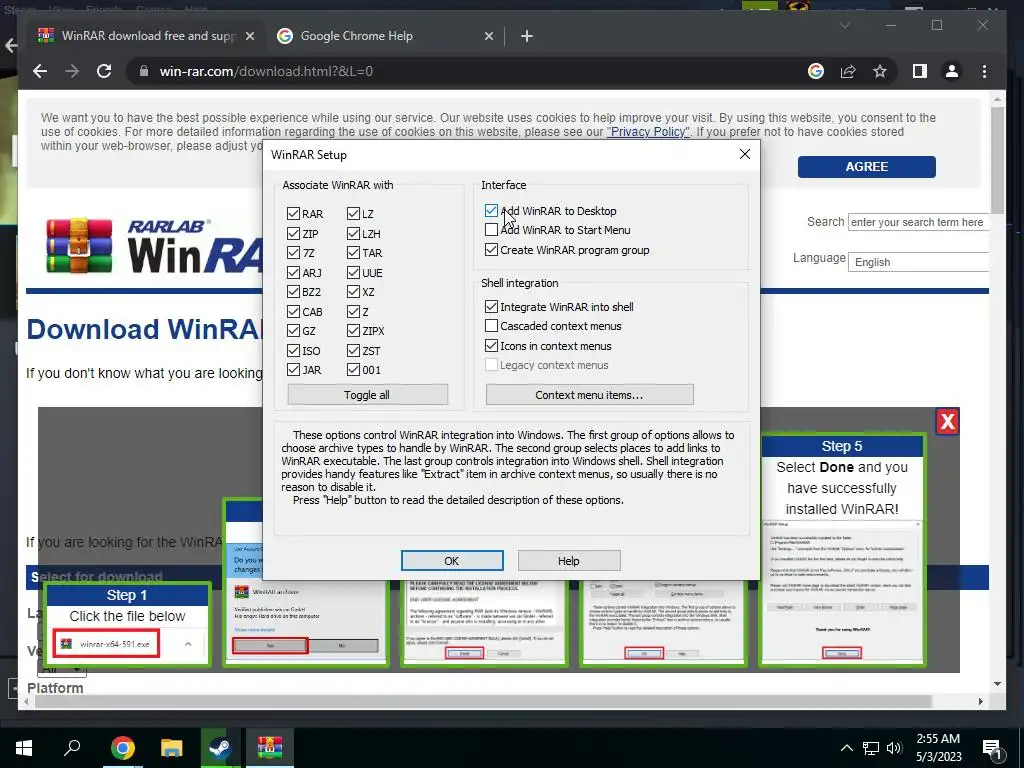The image size is (1024, 768).
Task: Click the Toggle all button
Action: (367, 394)
